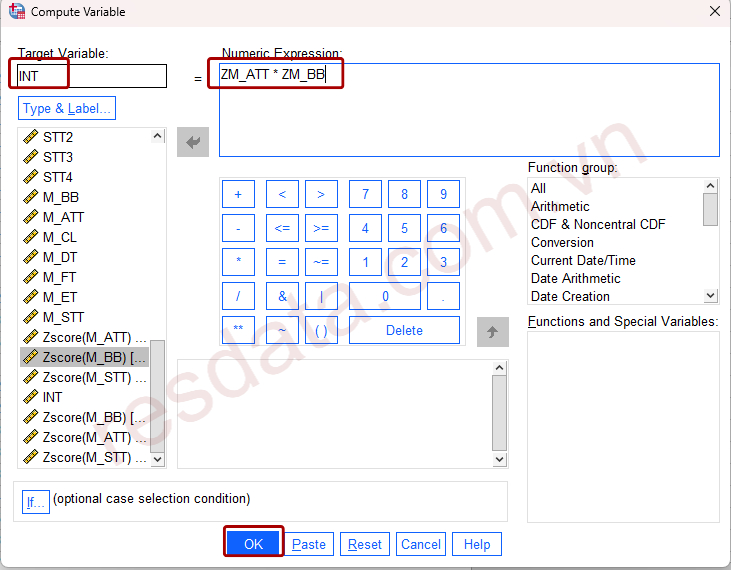Click the up arrow to insert function
731x570 pixels.
(492, 331)
